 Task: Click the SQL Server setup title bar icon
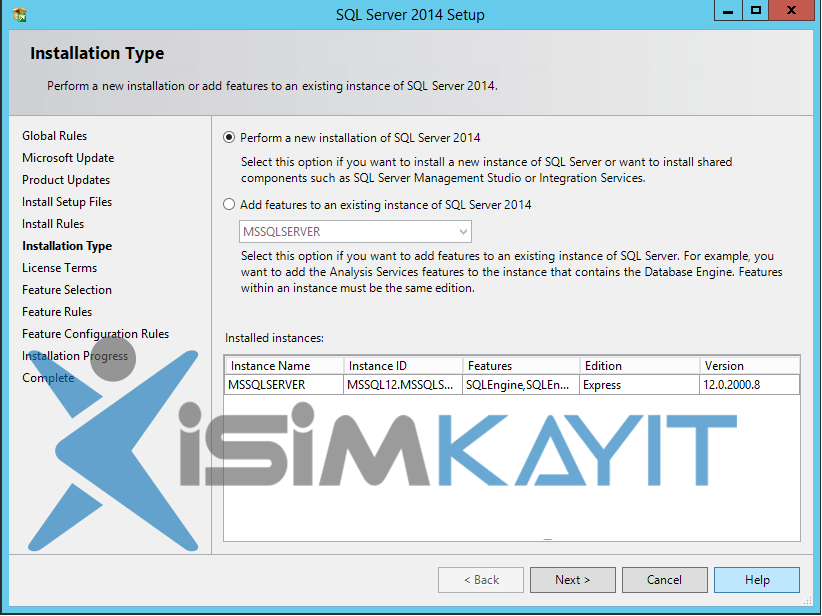(20, 15)
